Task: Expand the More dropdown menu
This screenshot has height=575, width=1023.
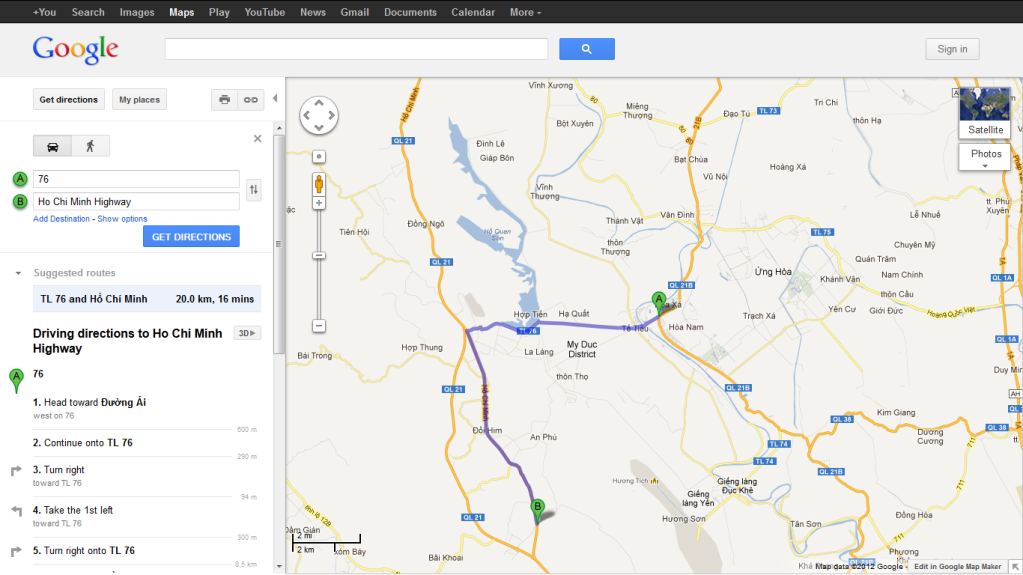Action: coord(525,12)
